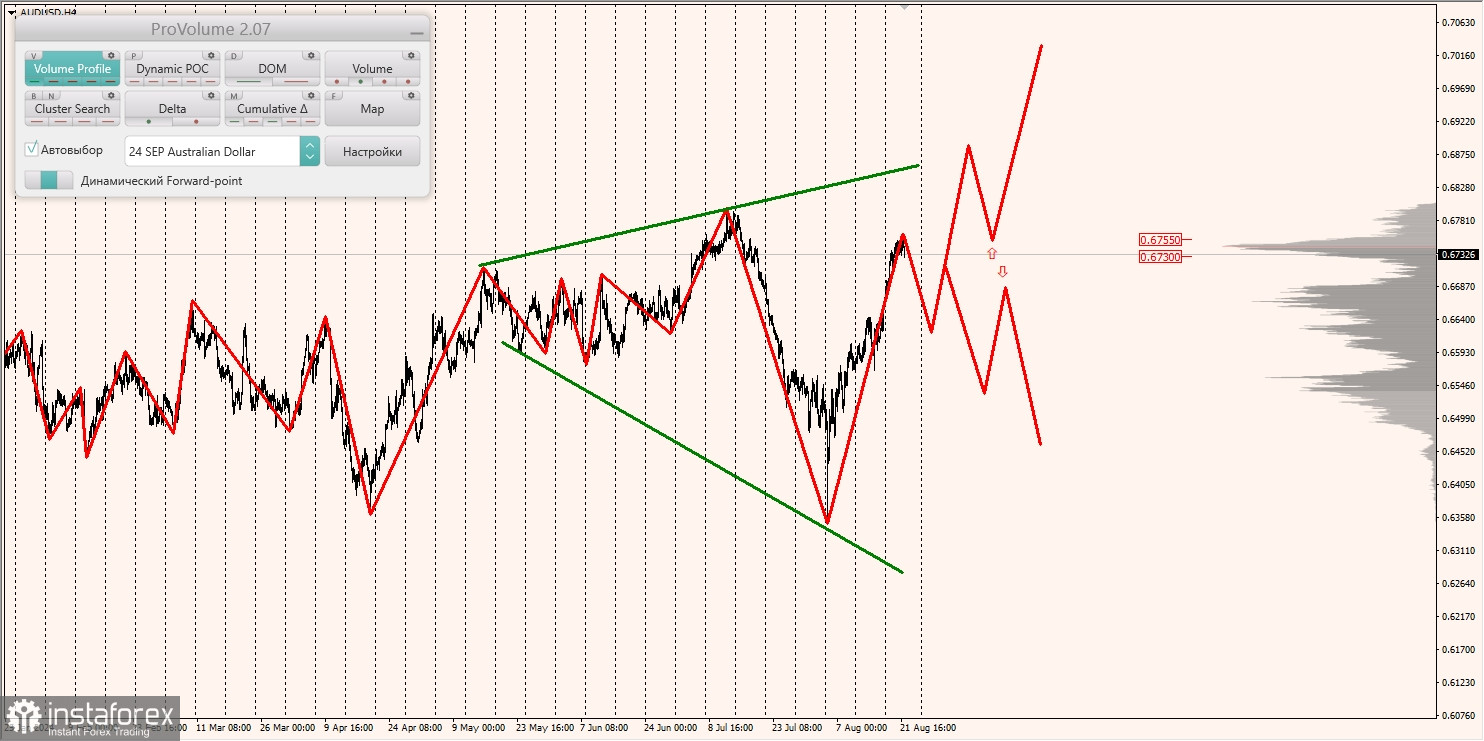
Task: Click the M hotkey badge on Cumulative Δ
Action: (234, 96)
